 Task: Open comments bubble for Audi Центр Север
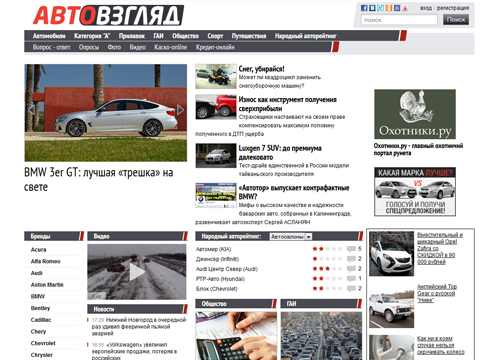click(351, 269)
